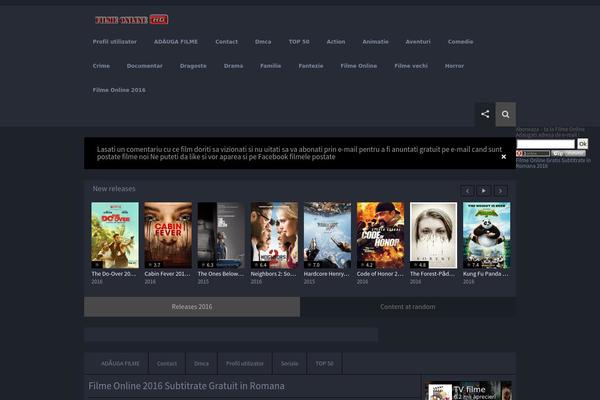Open The Do-Over movie poster

115,235
